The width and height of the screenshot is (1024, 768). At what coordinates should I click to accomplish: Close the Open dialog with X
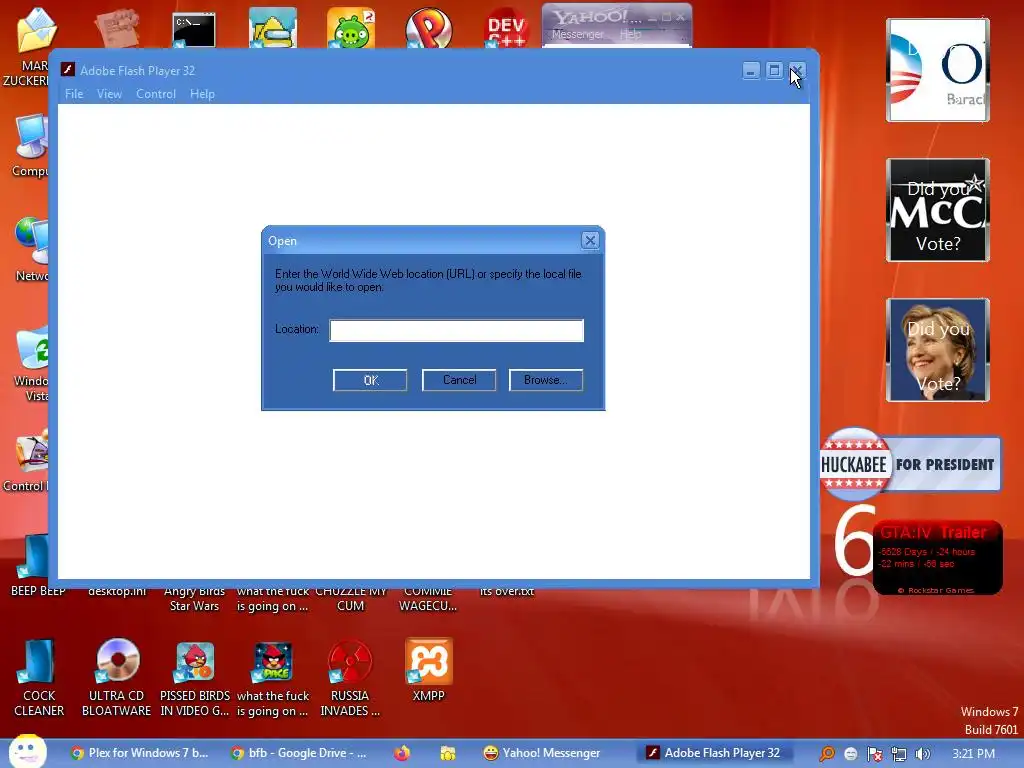coord(590,240)
